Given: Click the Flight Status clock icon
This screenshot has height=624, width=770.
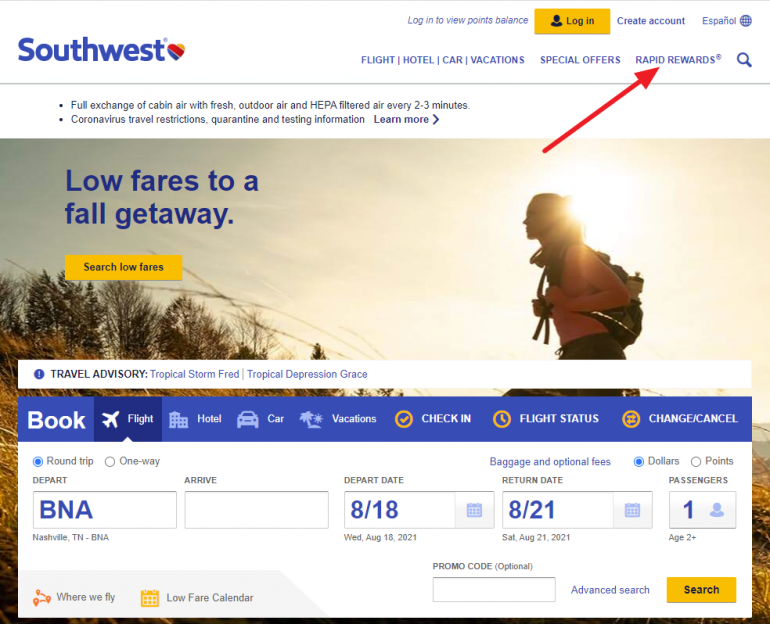Looking at the screenshot, I should click(x=502, y=419).
